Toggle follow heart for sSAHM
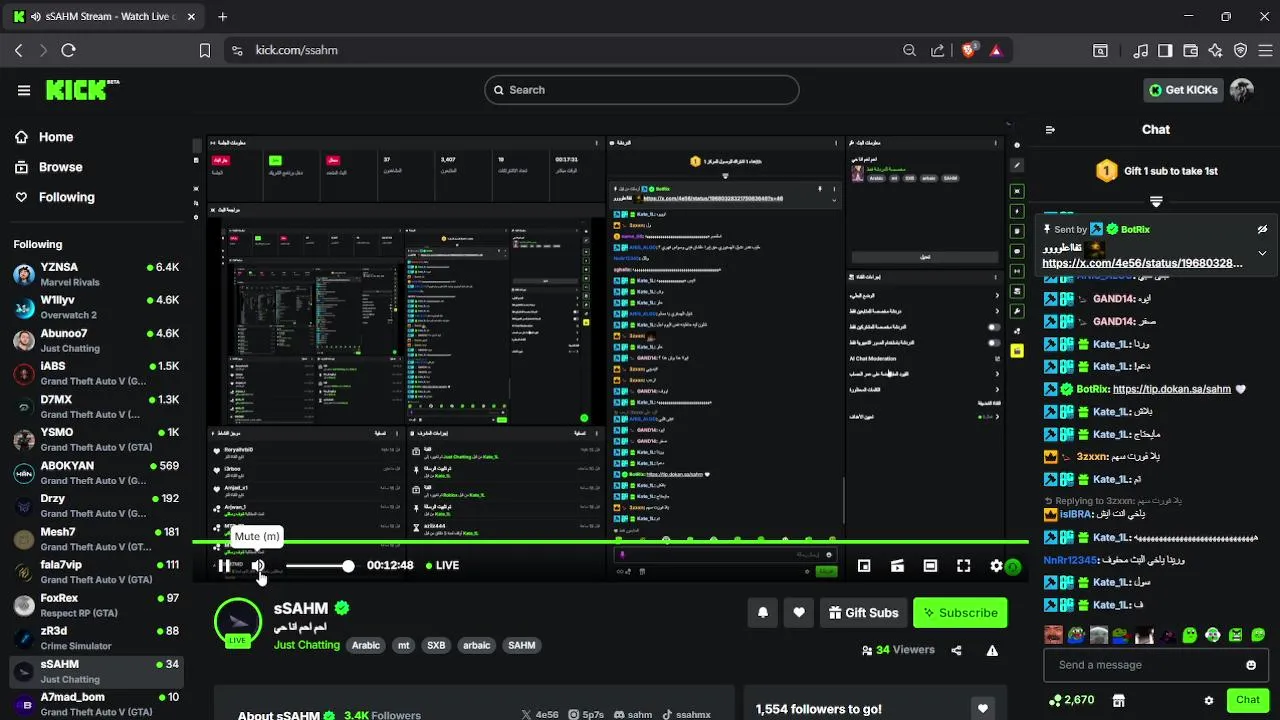Image resolution: width=1280 pixels, height=720 pixels. (798, 613)
